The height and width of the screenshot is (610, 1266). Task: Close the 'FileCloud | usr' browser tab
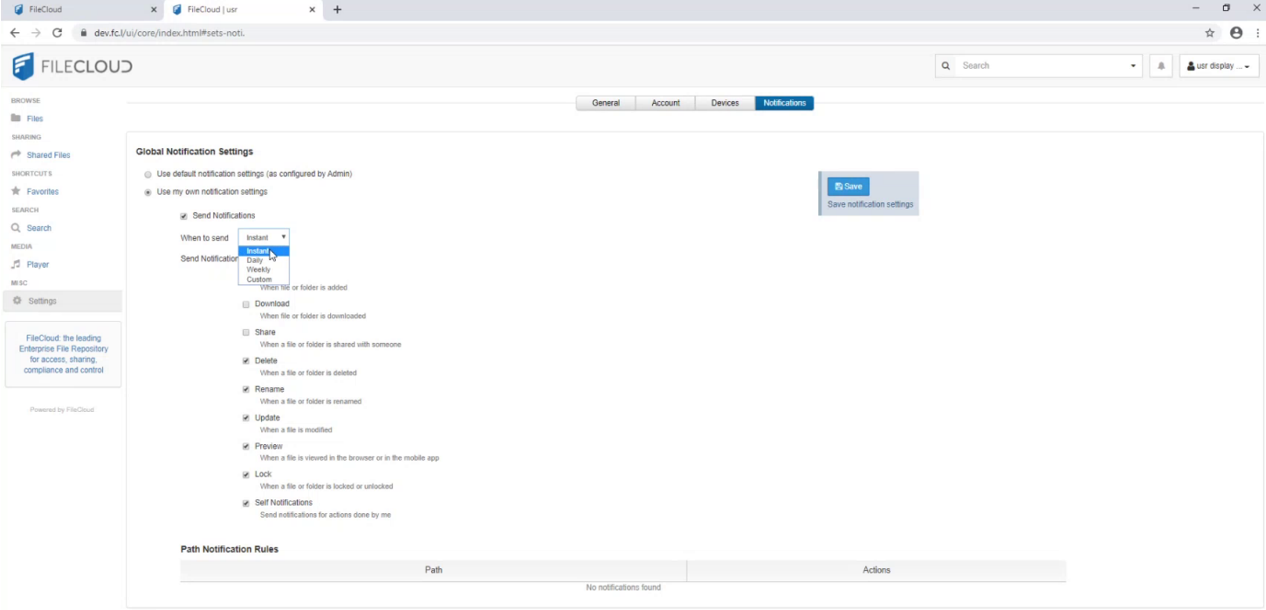pos(312,9)
